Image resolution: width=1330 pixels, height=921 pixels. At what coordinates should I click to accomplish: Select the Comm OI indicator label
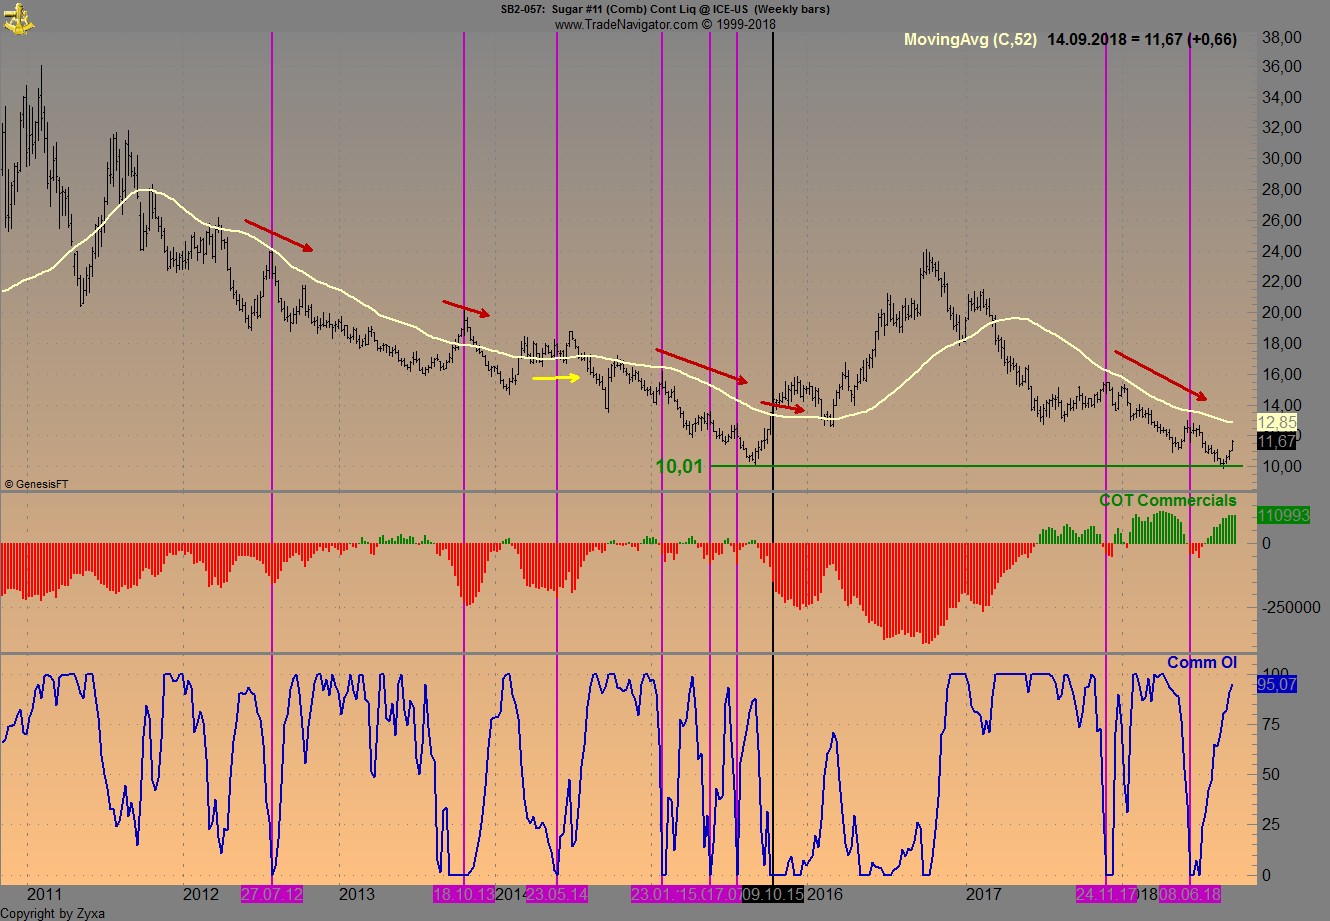coord(1201,662)
